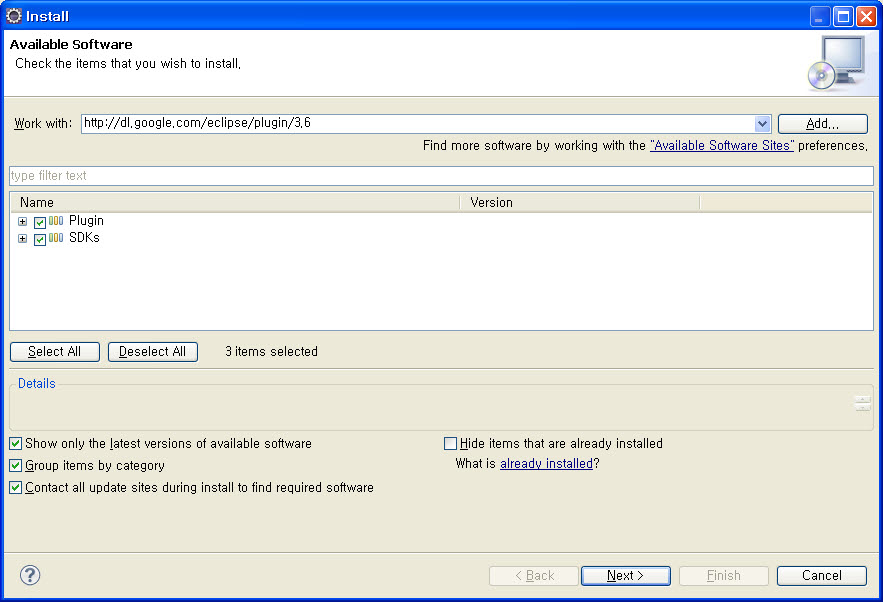The image size is (883, 602).
Task: Toggle Show only the latest versions option
Action: (x=15, y=443)
